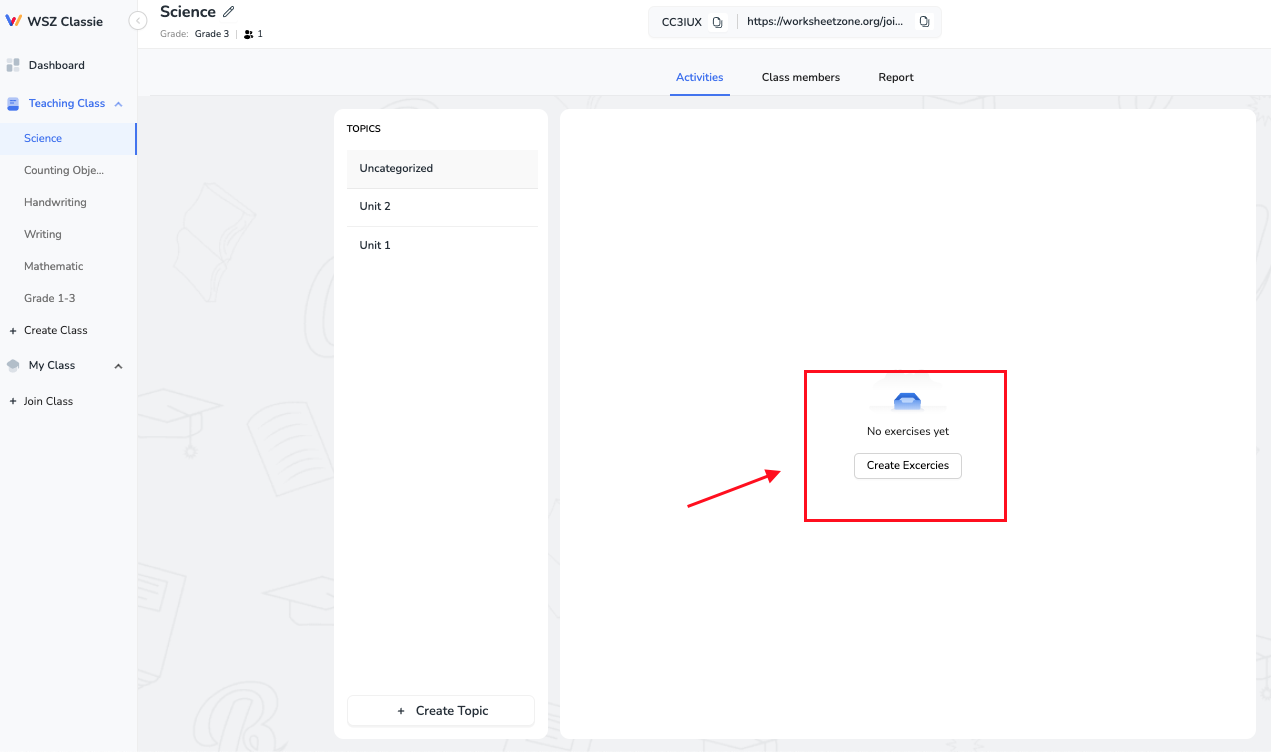Click the Dashboard grid icon

pyautogui.click(x=13, y=65)
